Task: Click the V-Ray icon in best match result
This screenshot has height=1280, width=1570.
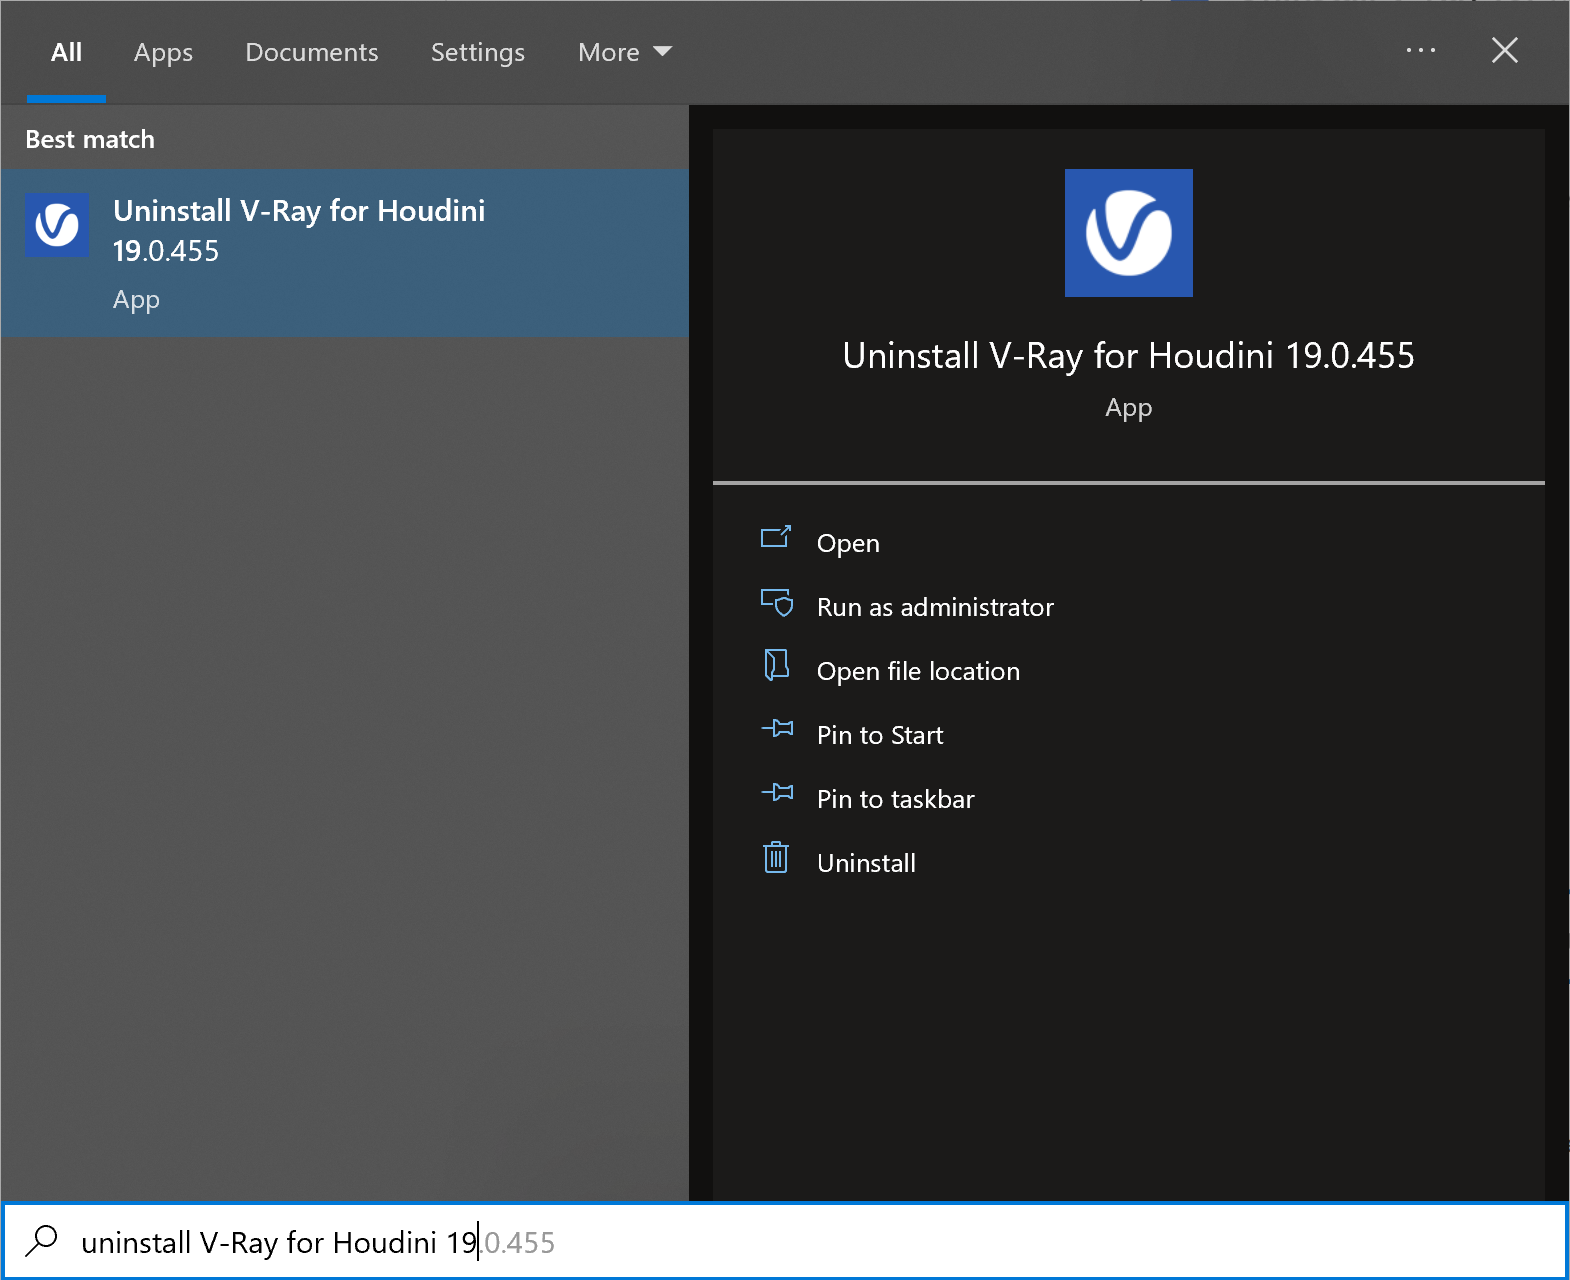Action: (x=57, y=225)
